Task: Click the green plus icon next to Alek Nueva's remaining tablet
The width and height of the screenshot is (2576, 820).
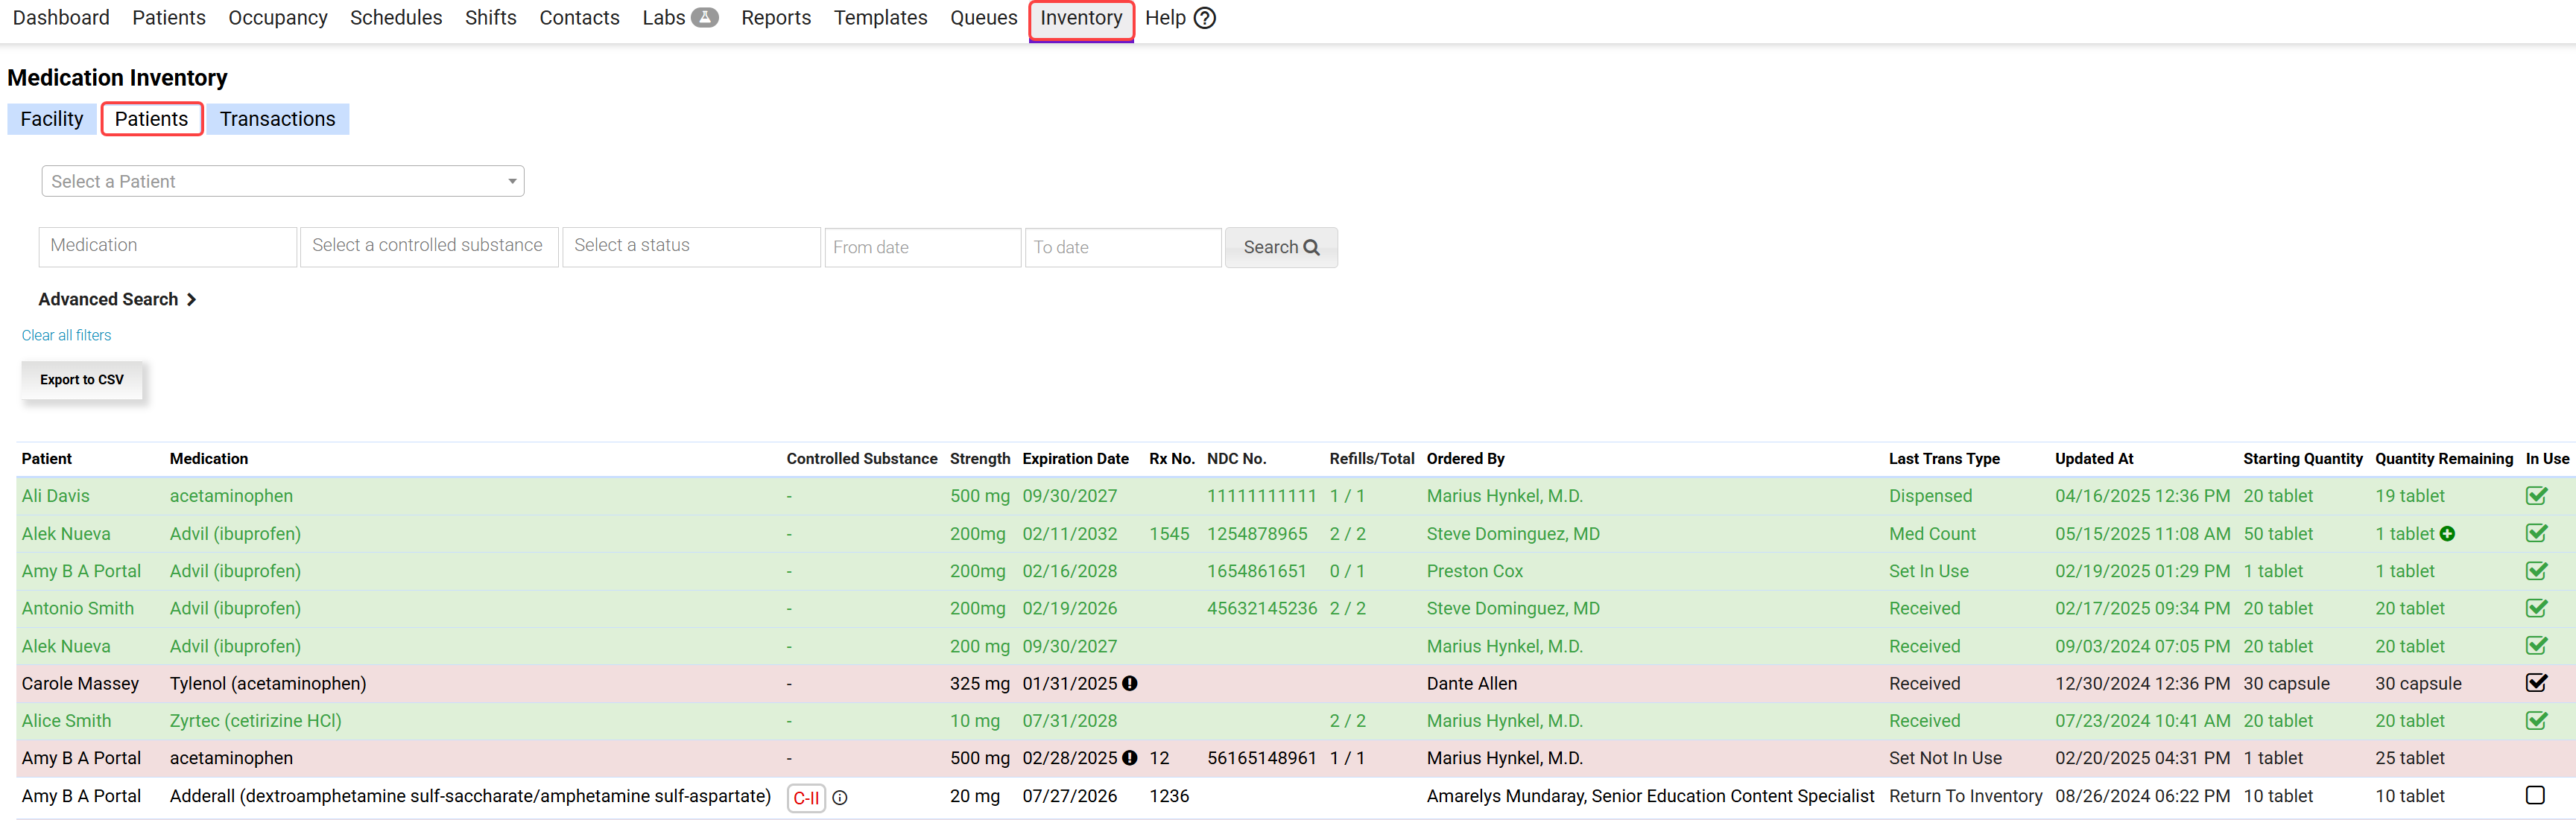Action: point(2446,533)
